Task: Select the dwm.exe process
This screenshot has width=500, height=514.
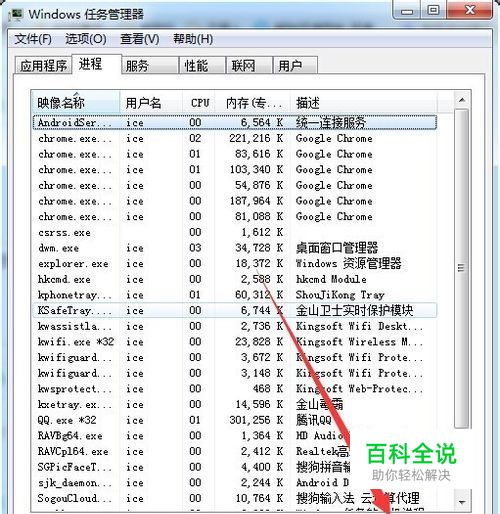Action: 235,248
